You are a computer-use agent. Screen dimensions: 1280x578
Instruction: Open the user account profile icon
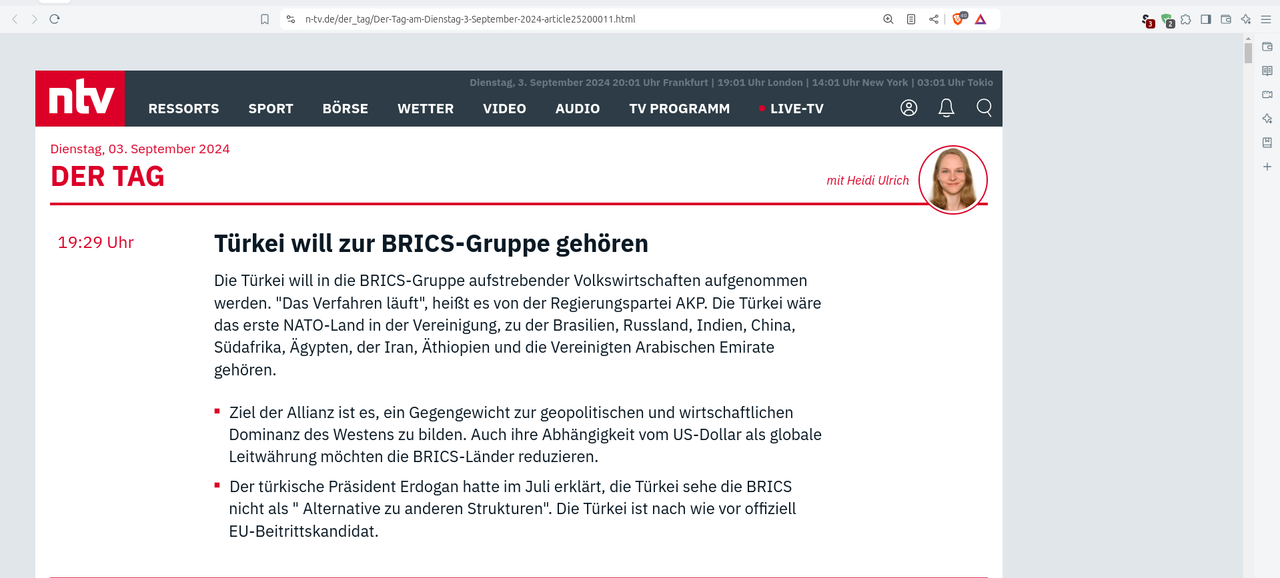[x=909, y=108]
